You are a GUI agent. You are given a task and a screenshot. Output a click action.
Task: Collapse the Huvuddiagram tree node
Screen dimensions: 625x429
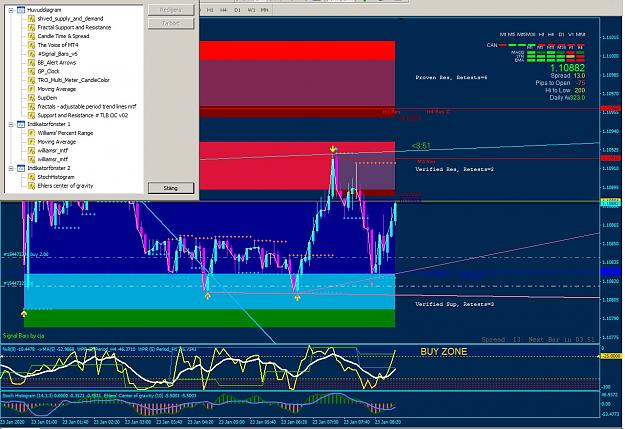(x=11, y=10)
